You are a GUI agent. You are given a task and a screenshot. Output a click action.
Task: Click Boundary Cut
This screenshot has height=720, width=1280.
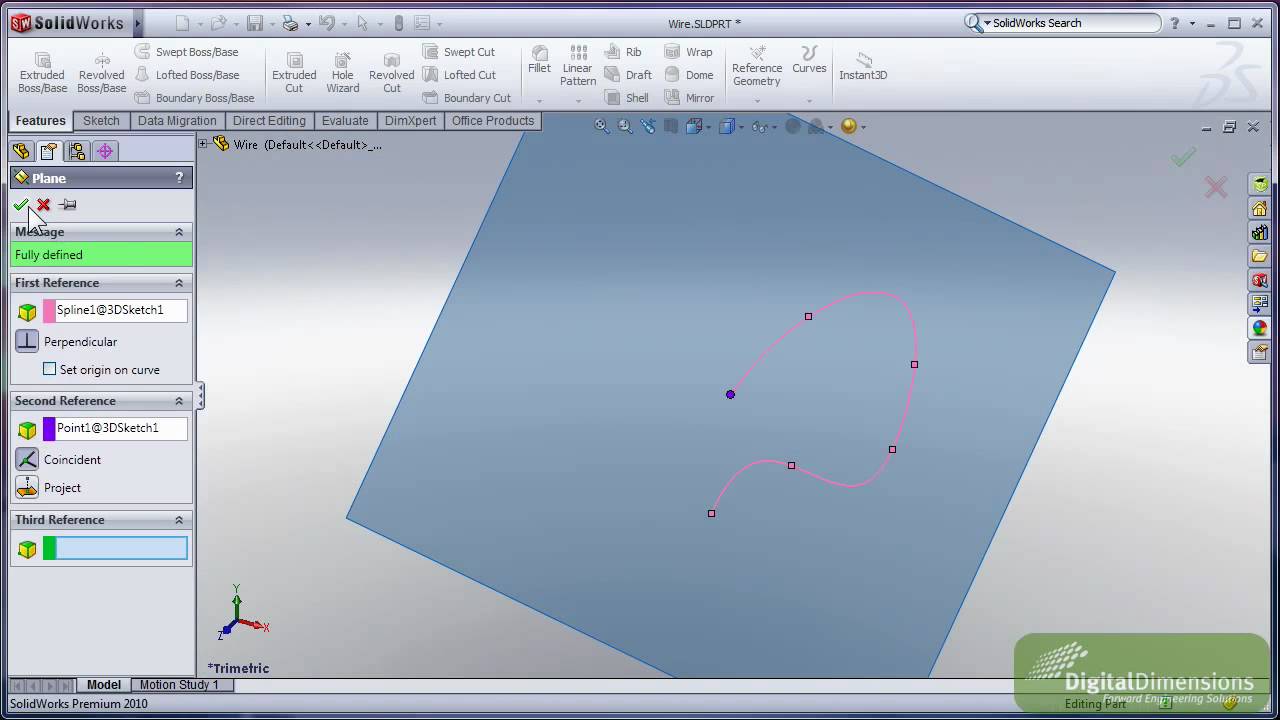click(x=466, y=98)
